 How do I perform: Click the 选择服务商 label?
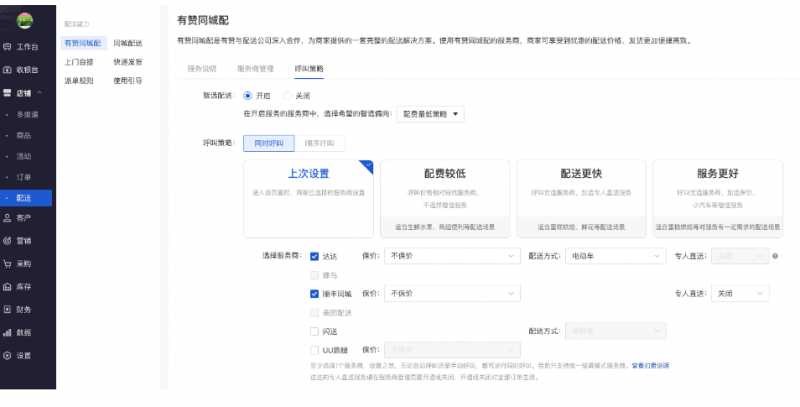[x=282, y=256]
